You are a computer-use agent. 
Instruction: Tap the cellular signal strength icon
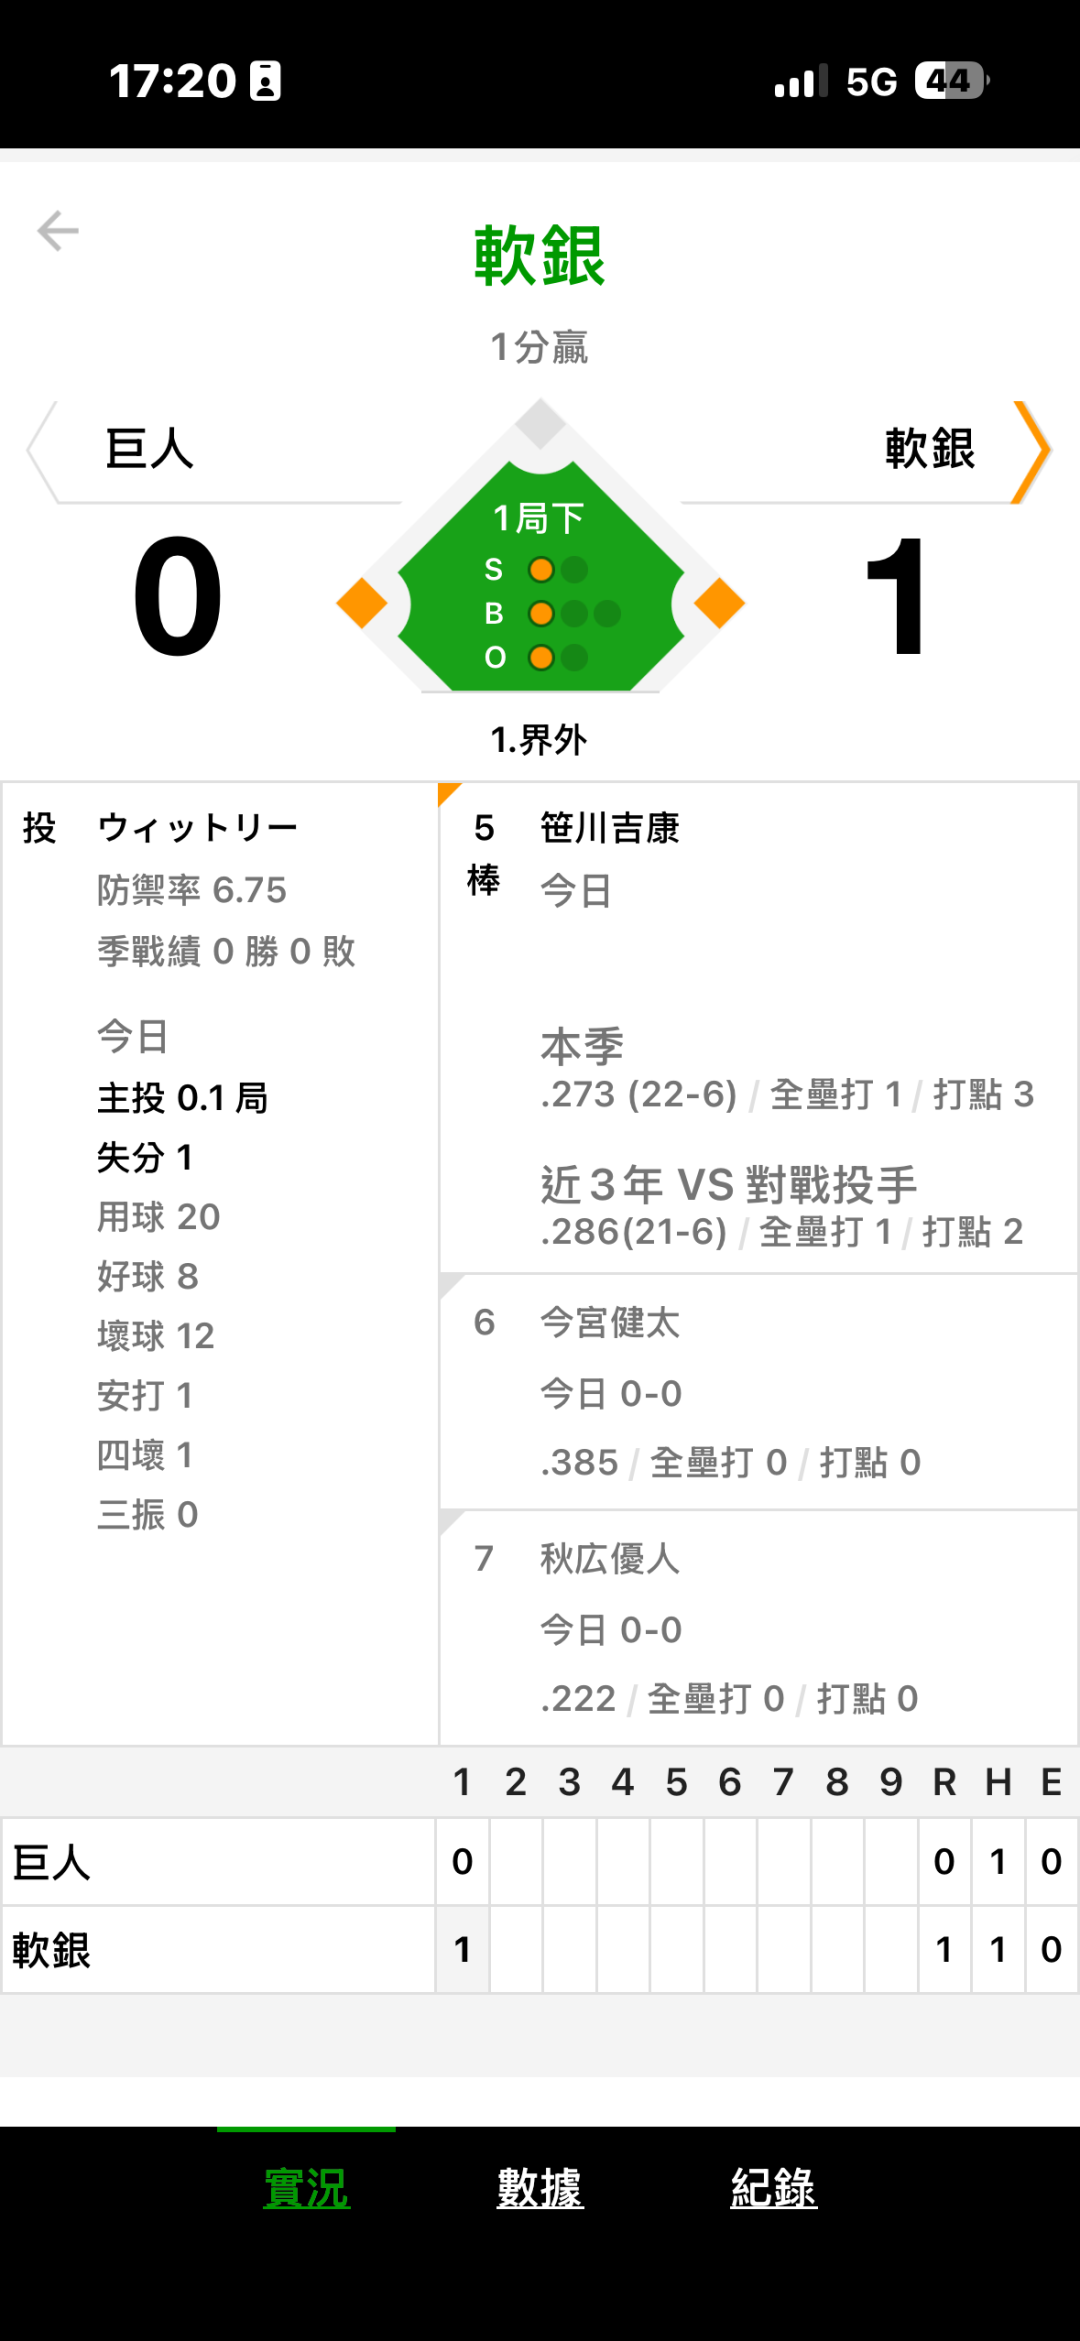800,81
